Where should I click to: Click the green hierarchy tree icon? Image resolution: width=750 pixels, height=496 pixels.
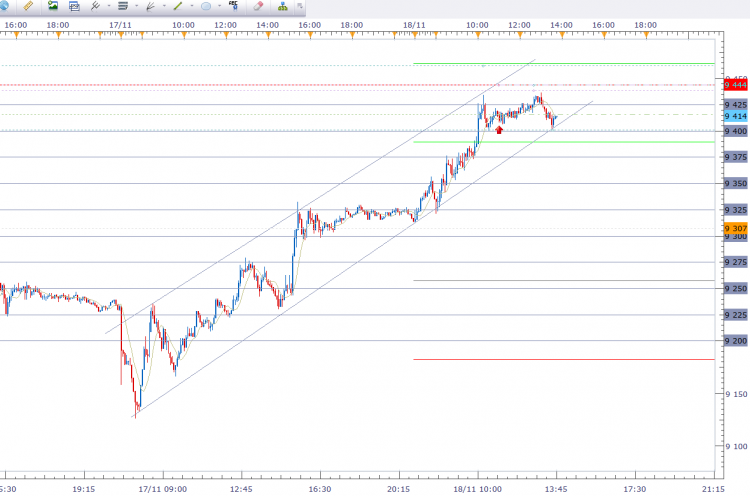click(x=283, y=6)
